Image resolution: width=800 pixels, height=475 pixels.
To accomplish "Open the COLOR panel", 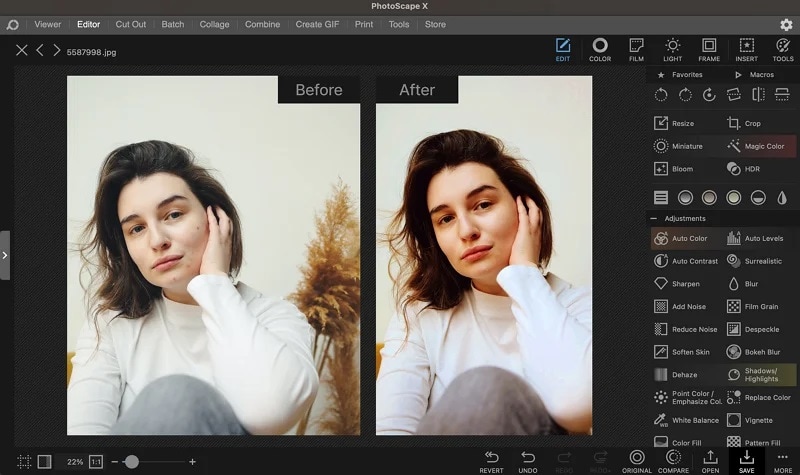I will [600, 50].
